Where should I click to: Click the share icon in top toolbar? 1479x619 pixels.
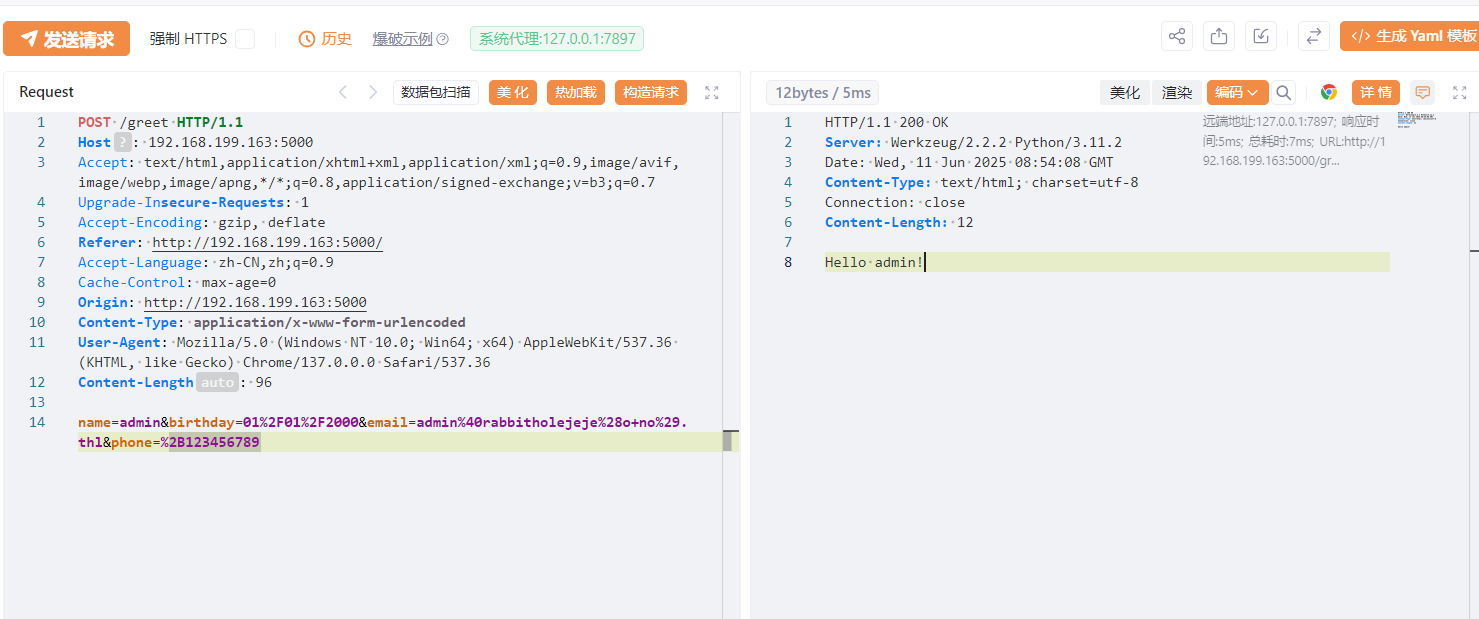tap(1177, 37)
